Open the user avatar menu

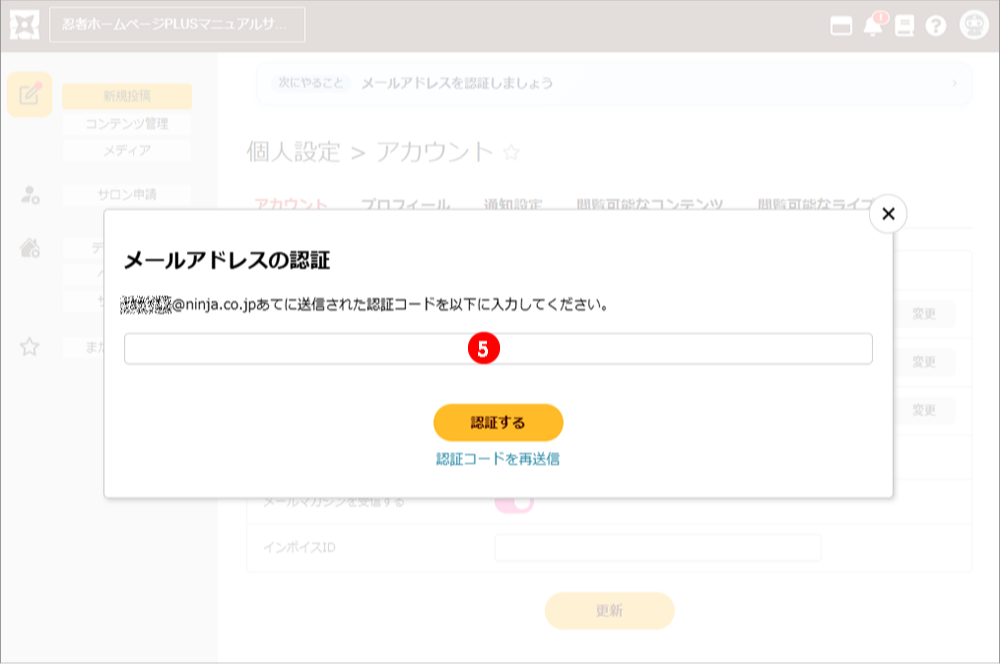tap(974, 26)
